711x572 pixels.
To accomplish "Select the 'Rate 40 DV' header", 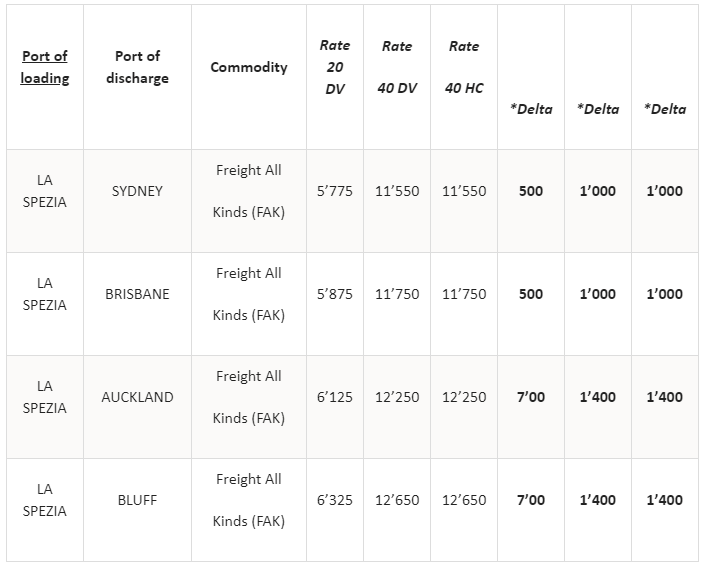I will click(397, 67).
